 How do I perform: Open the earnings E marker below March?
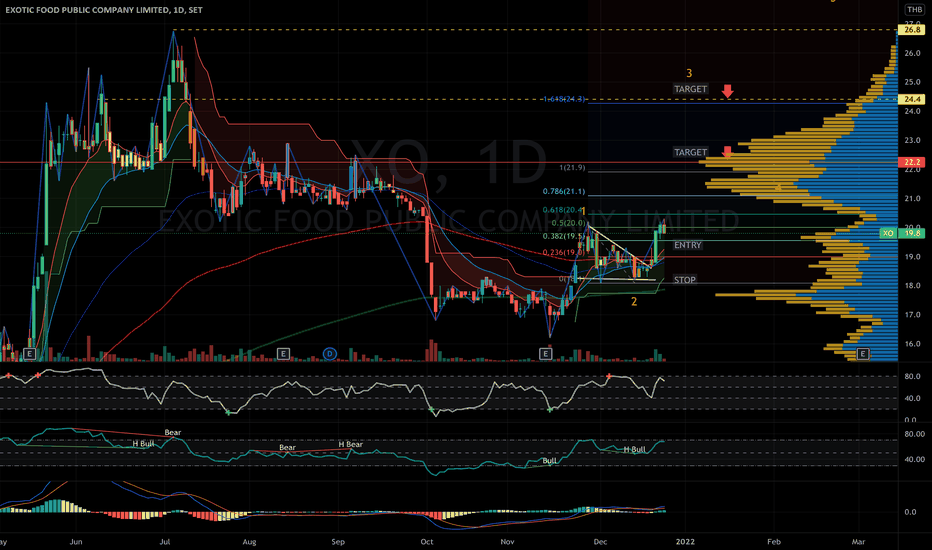[862, 354]
